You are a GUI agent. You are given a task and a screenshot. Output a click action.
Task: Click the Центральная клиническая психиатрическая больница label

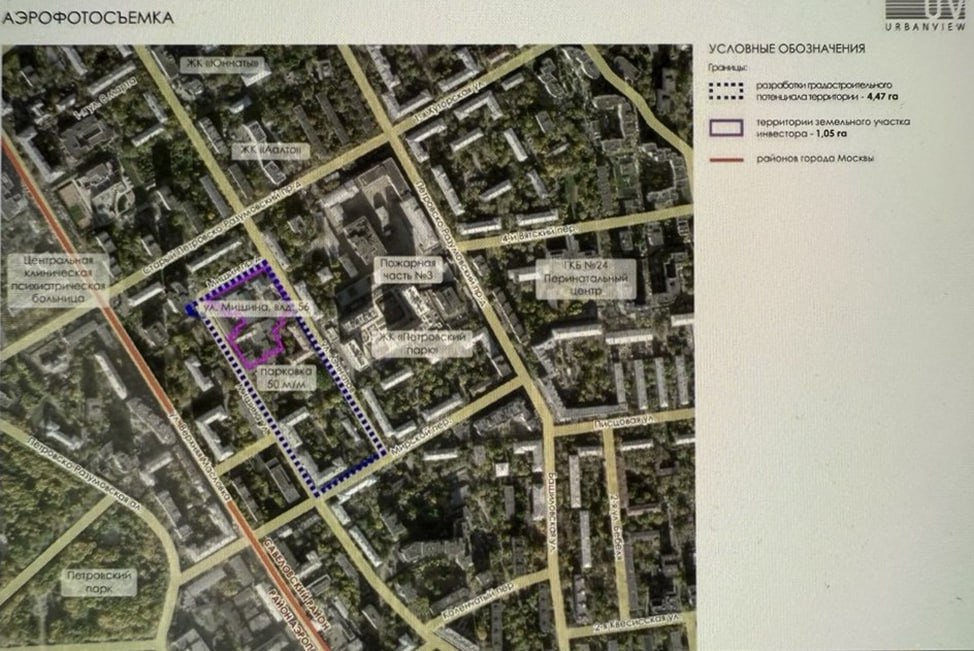point(58,279)
